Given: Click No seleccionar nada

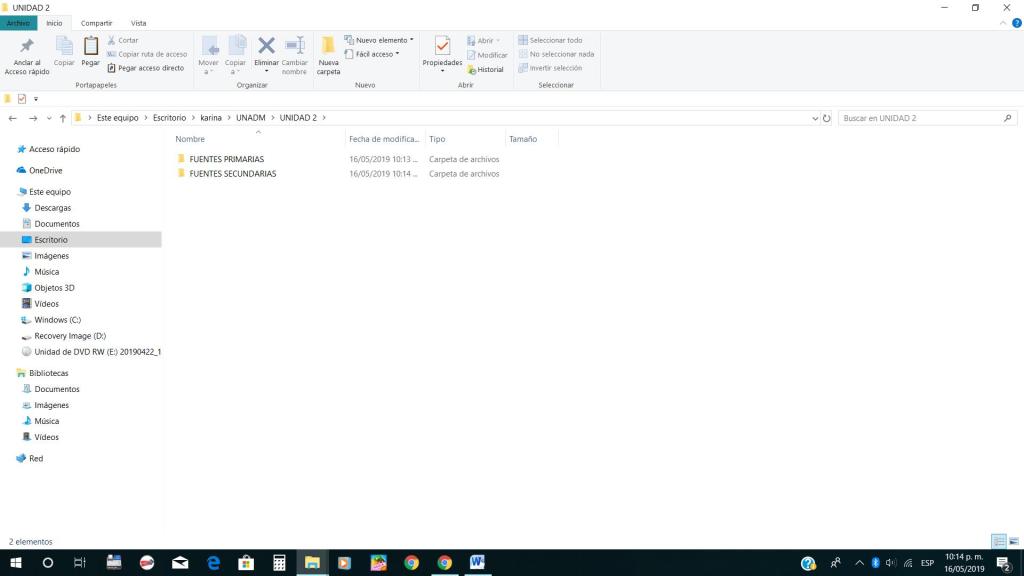Looking at the screenshot, I should [556, 54].
